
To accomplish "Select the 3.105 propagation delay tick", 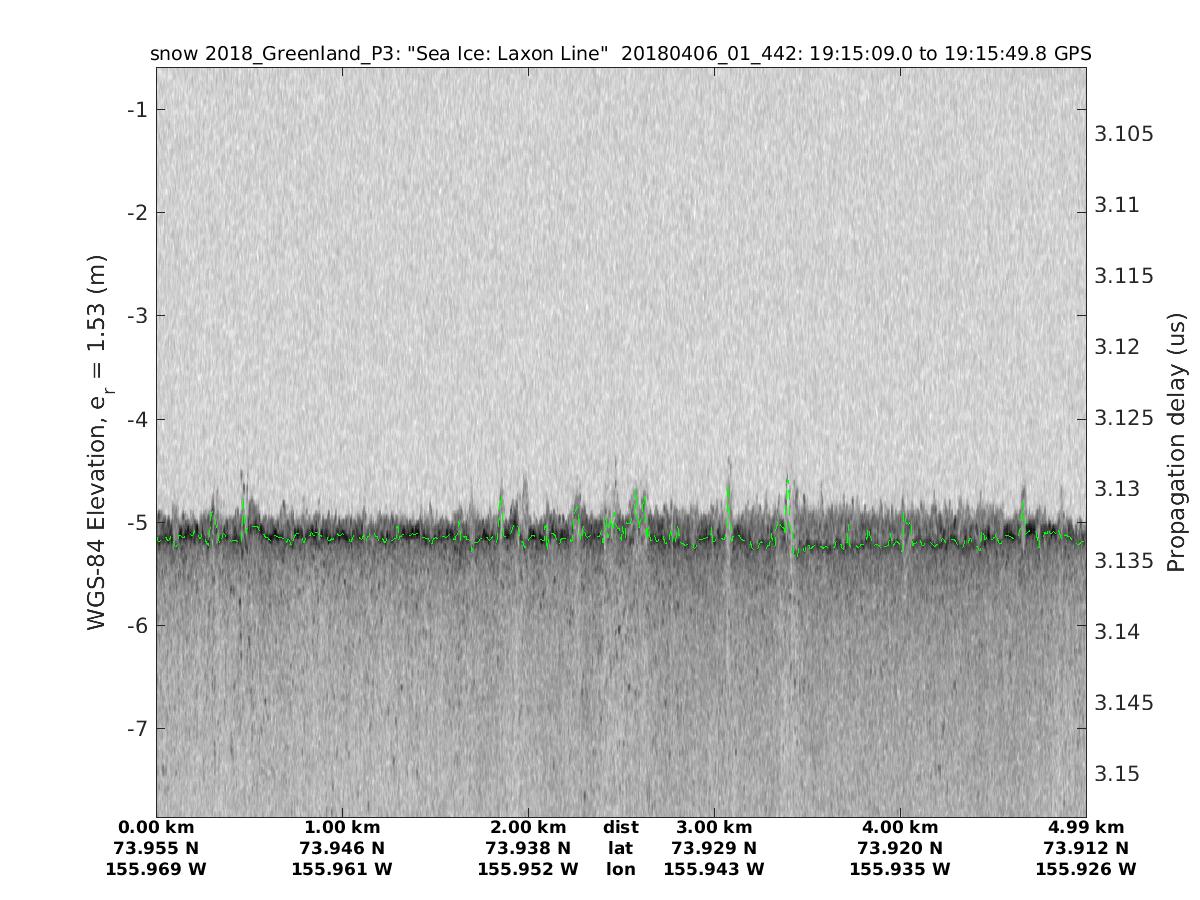I will pyautogui.click(x=1125, y=134).
